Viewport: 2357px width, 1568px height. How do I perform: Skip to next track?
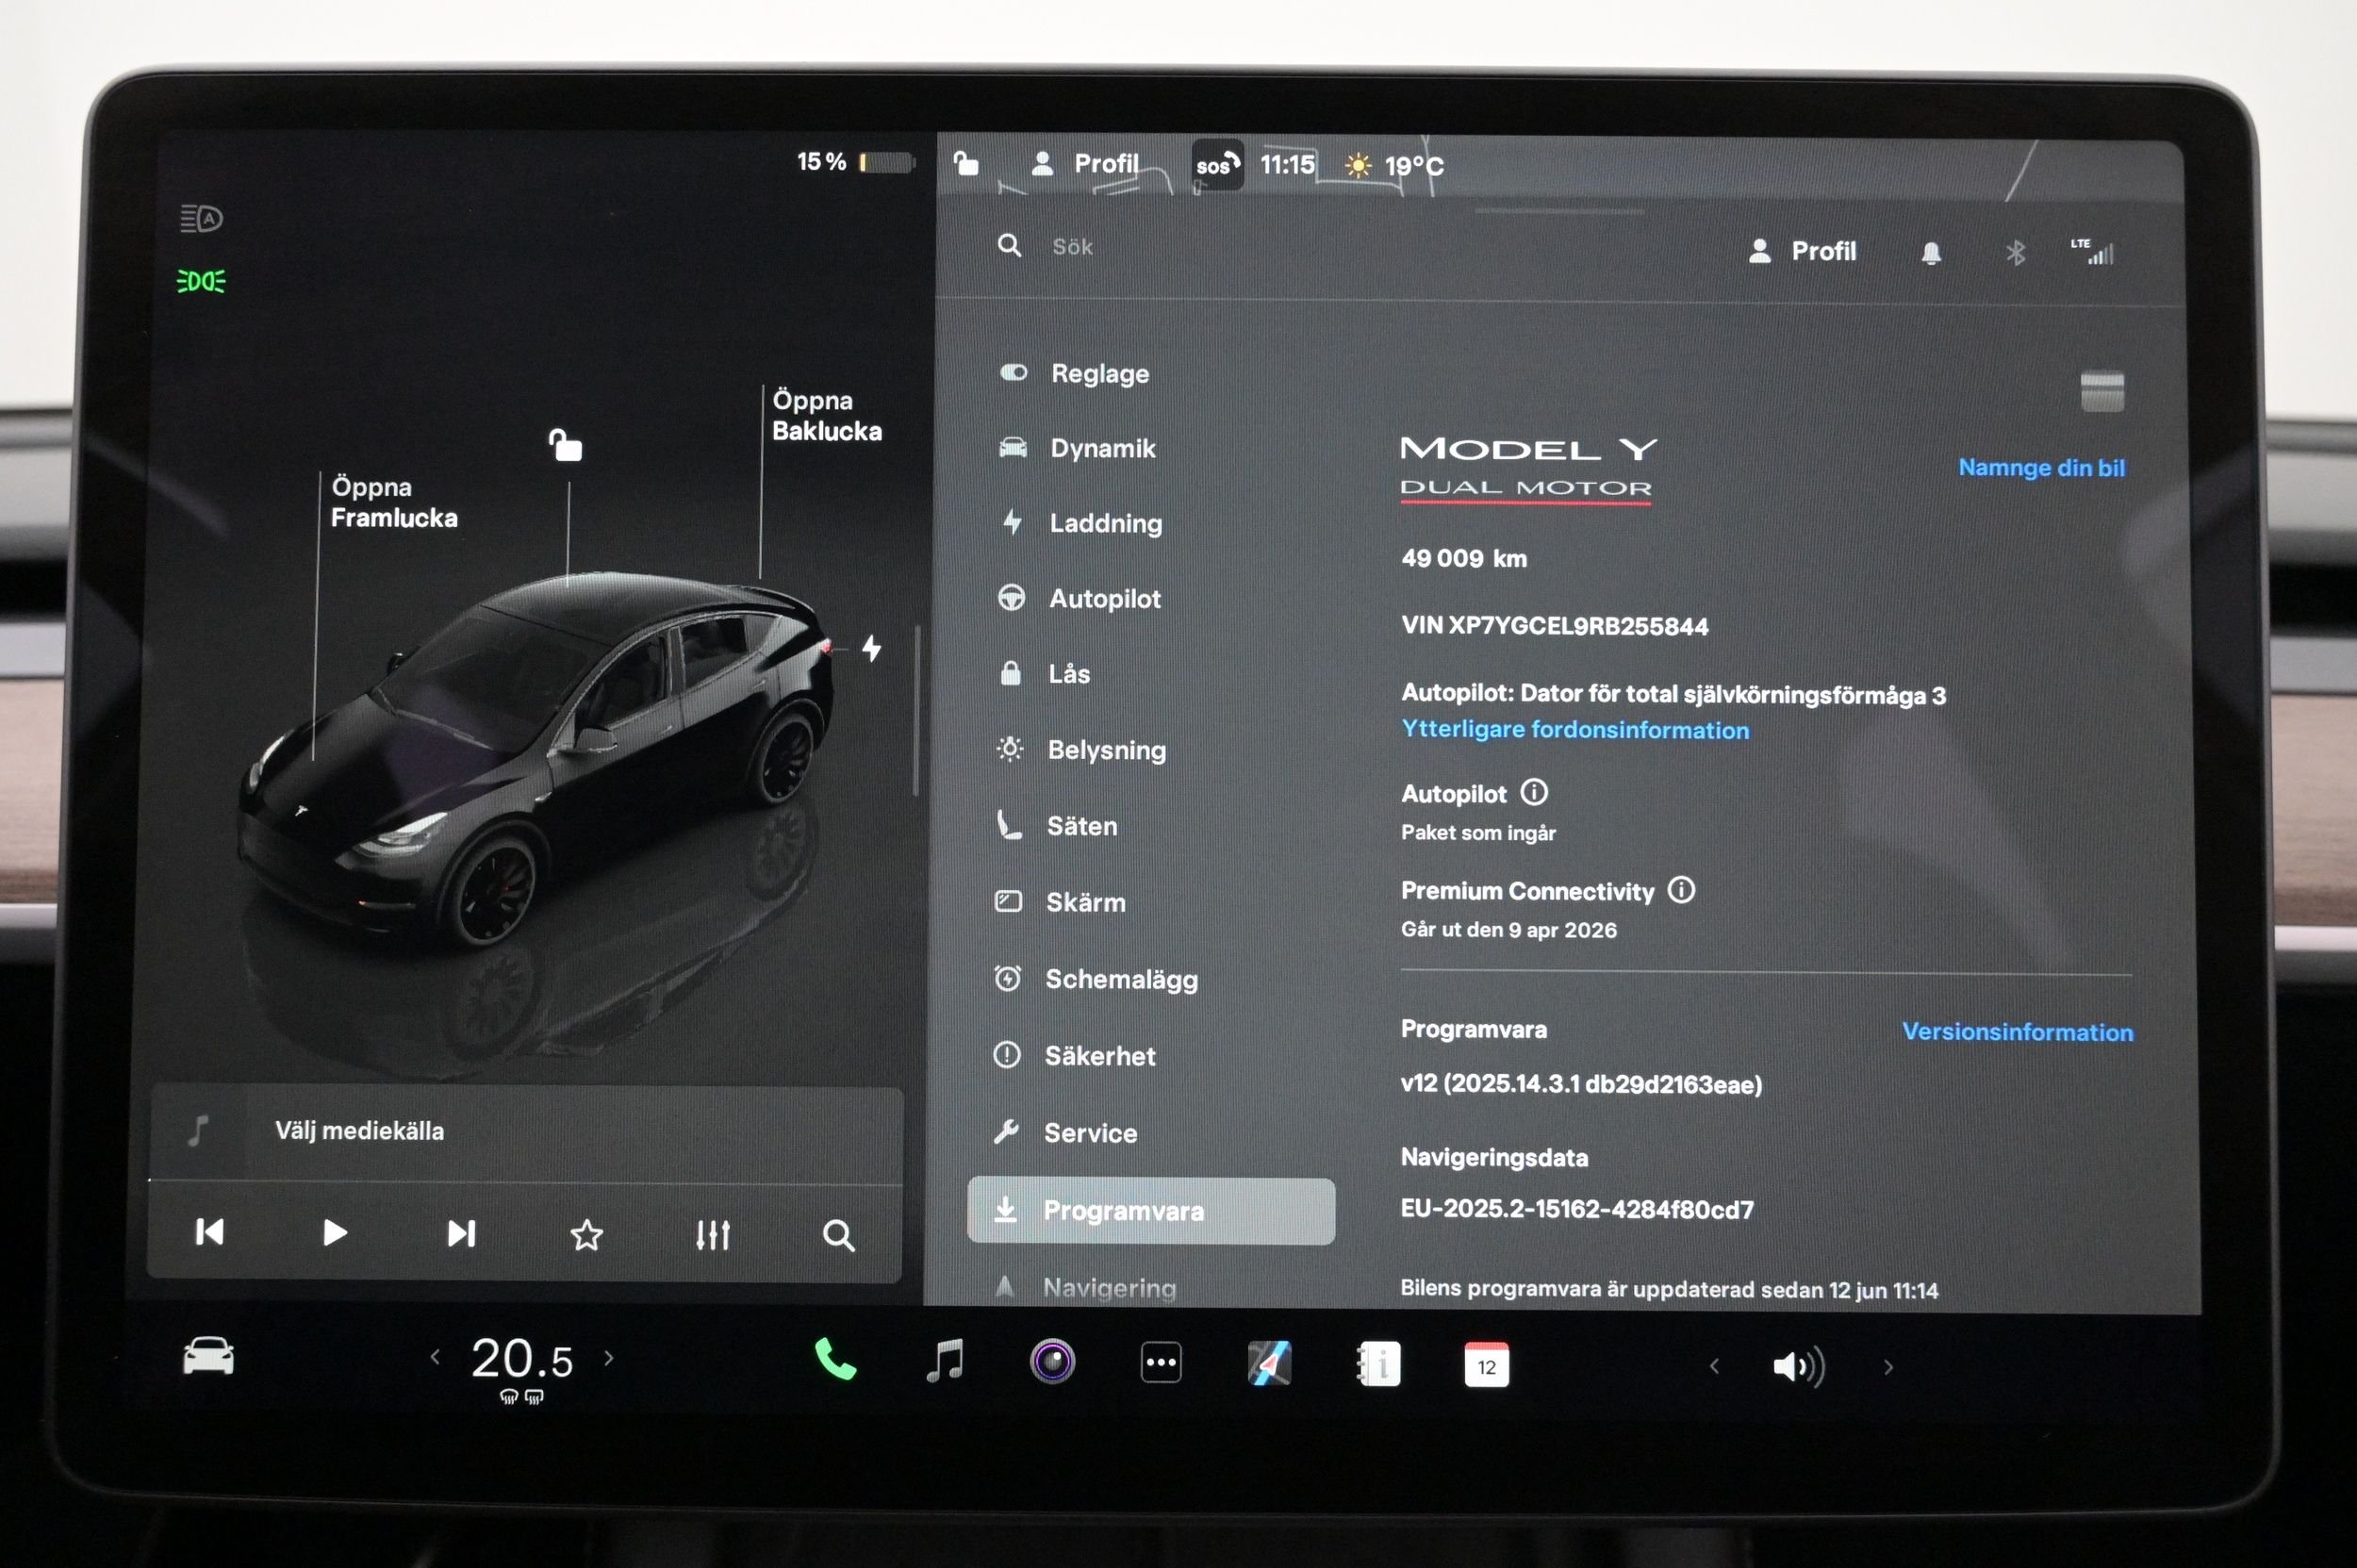click(x=461, y=1233)
